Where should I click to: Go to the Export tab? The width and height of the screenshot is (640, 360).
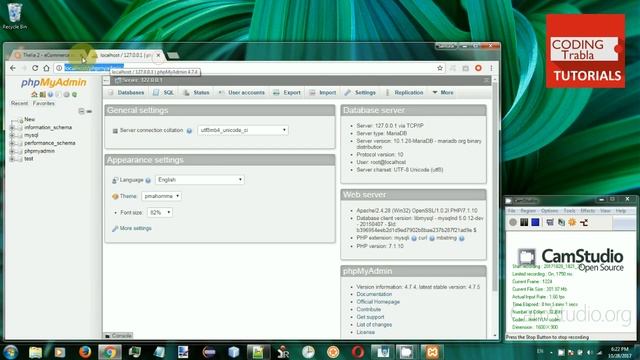[287, 93]
